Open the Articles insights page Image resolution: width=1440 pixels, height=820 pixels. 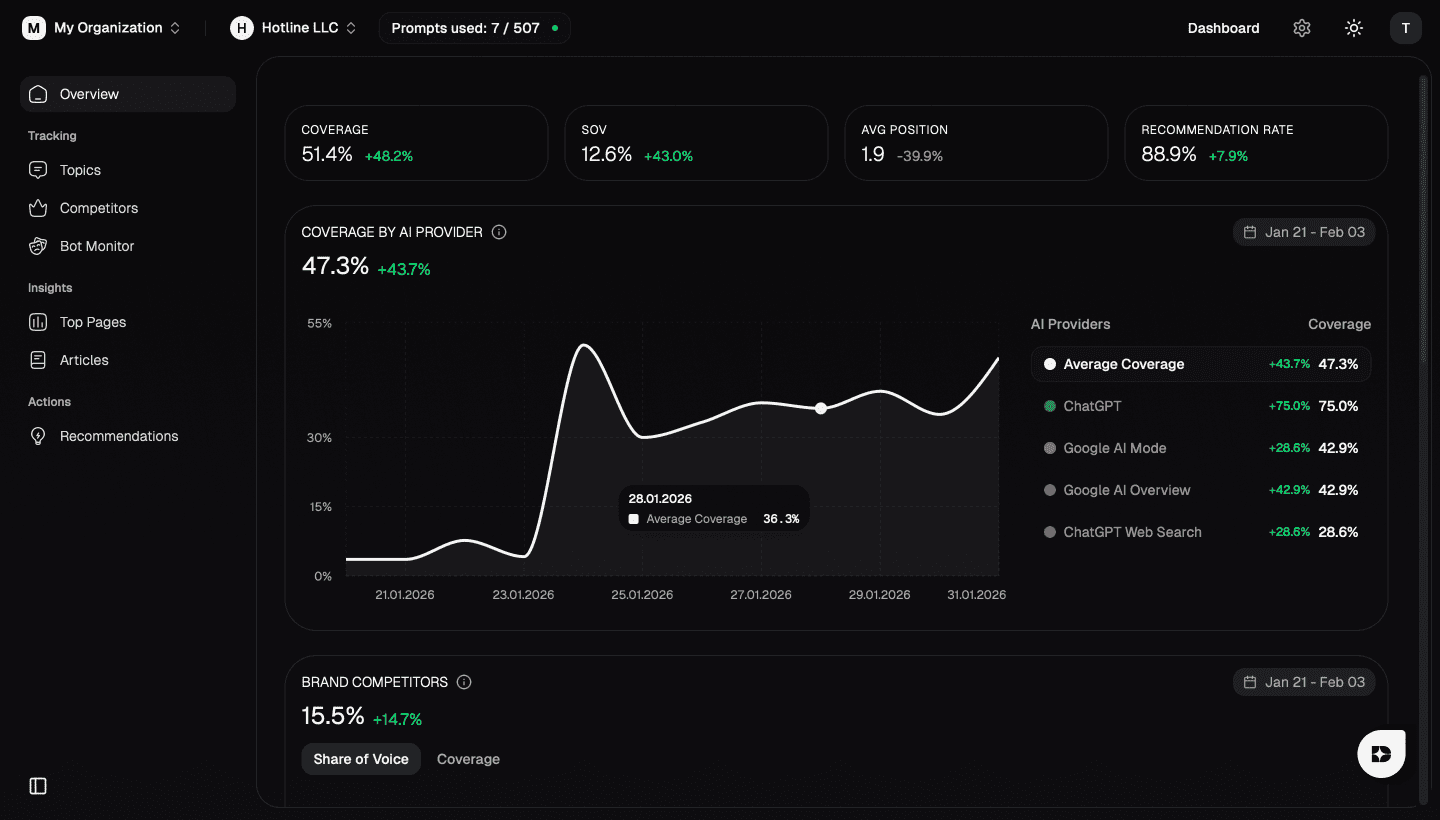pos(84,360)
